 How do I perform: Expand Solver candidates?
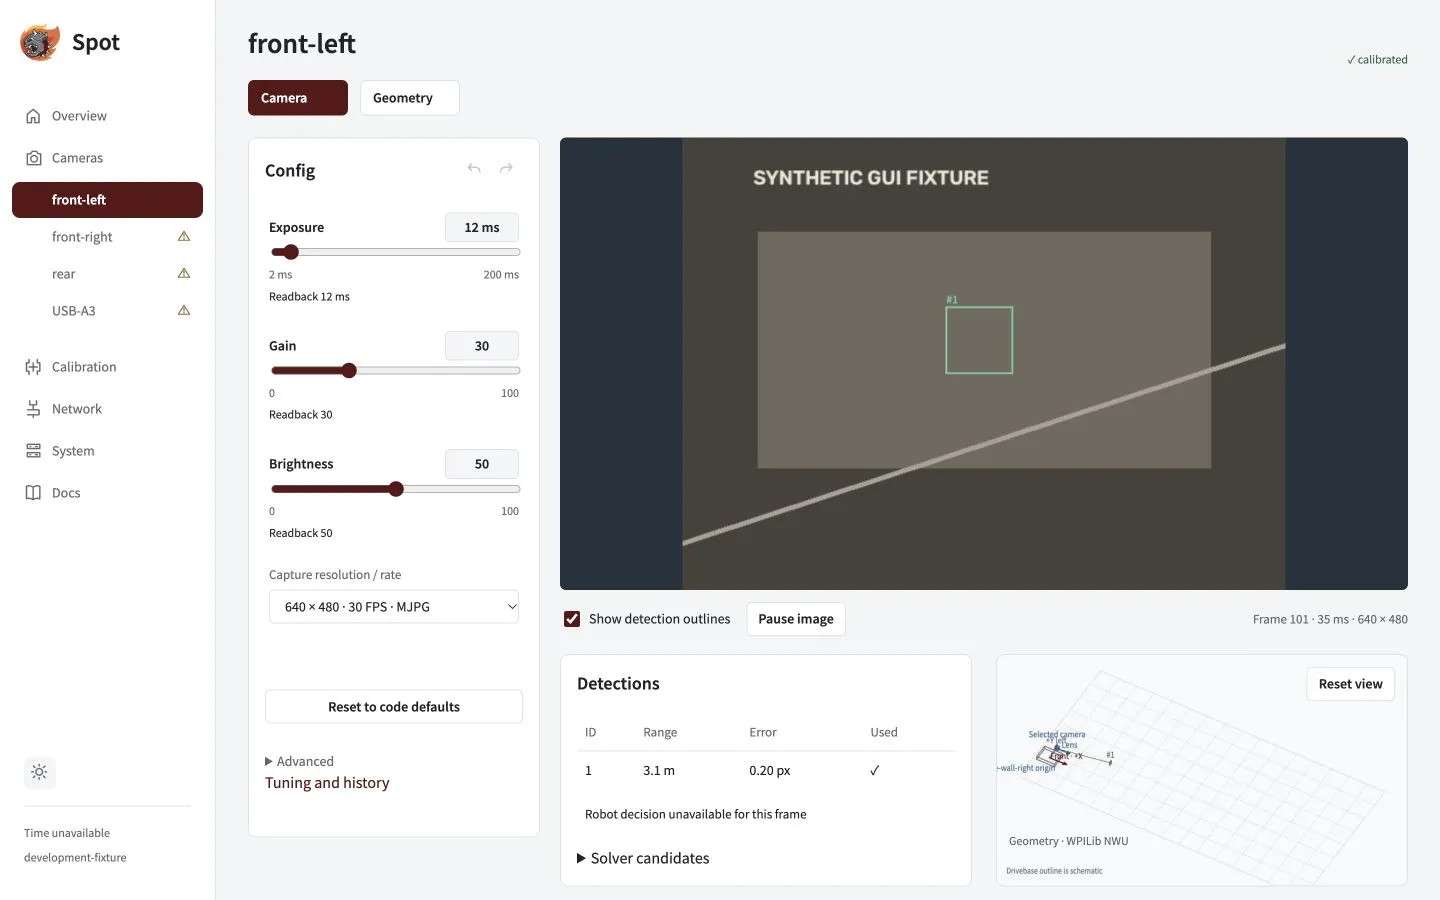coord(643,858)
